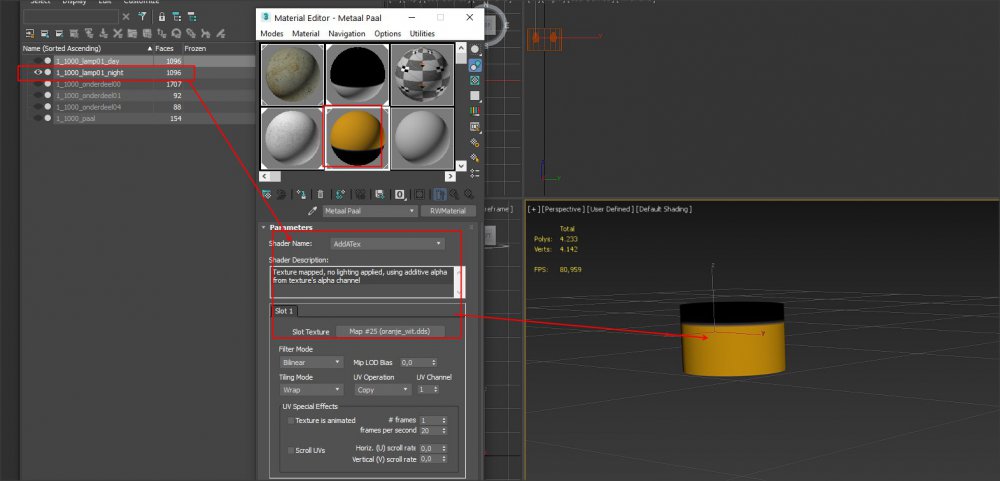Open the Filter Mode Bilinear dropdown
This screenshot has height=481, width=1000.
click(x=311, y=362)
